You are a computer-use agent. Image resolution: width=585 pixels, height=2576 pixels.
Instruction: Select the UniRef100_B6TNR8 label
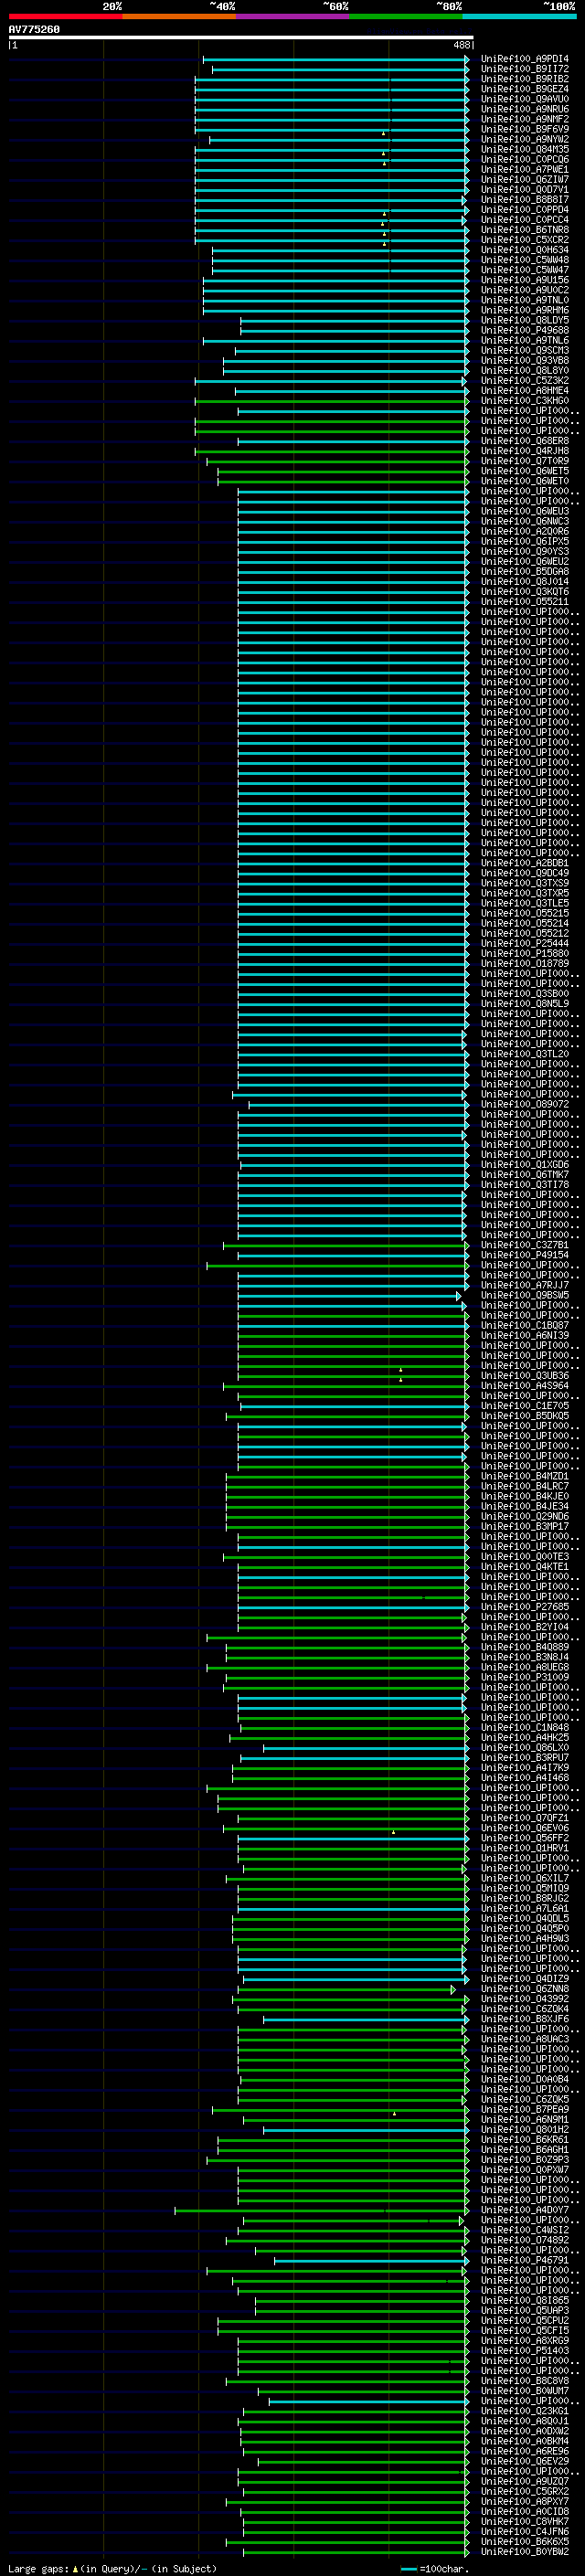coord(524,230)
